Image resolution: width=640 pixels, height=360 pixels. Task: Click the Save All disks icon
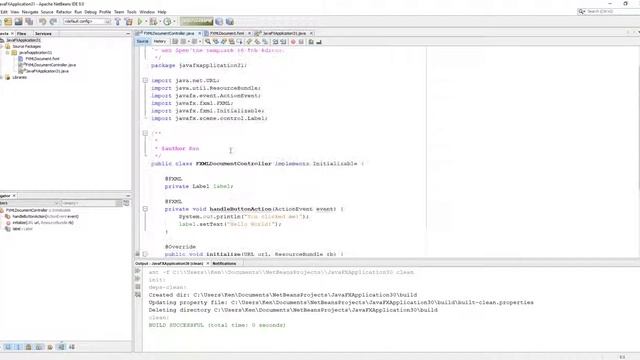[29, 22]
